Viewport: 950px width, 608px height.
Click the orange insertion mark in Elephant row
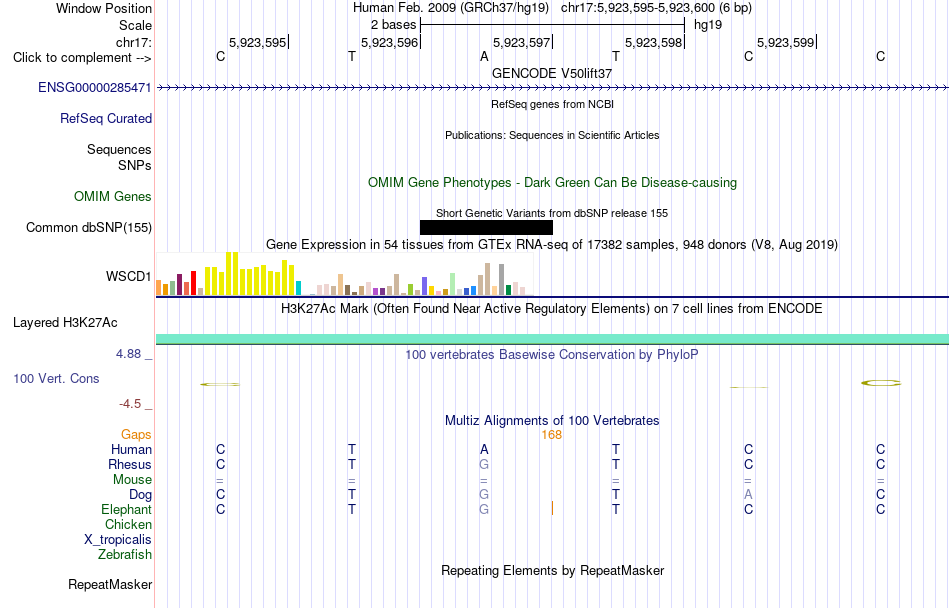(x=553, y=508)
